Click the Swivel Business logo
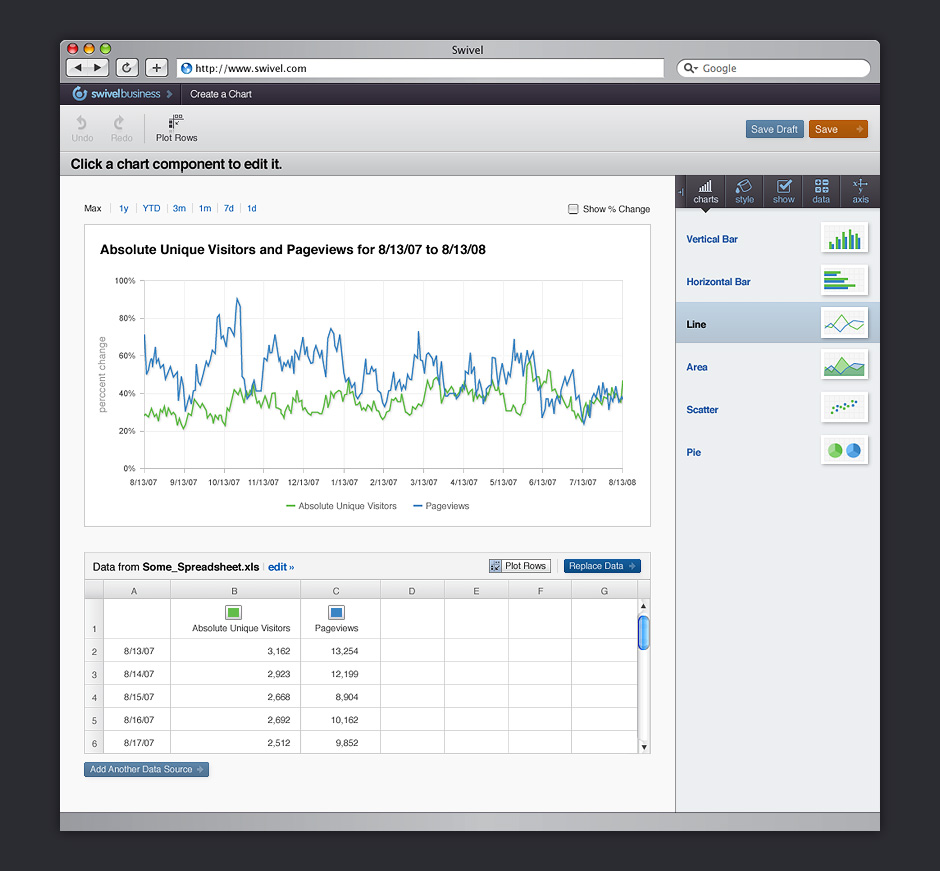 click(x=115, y=94)
